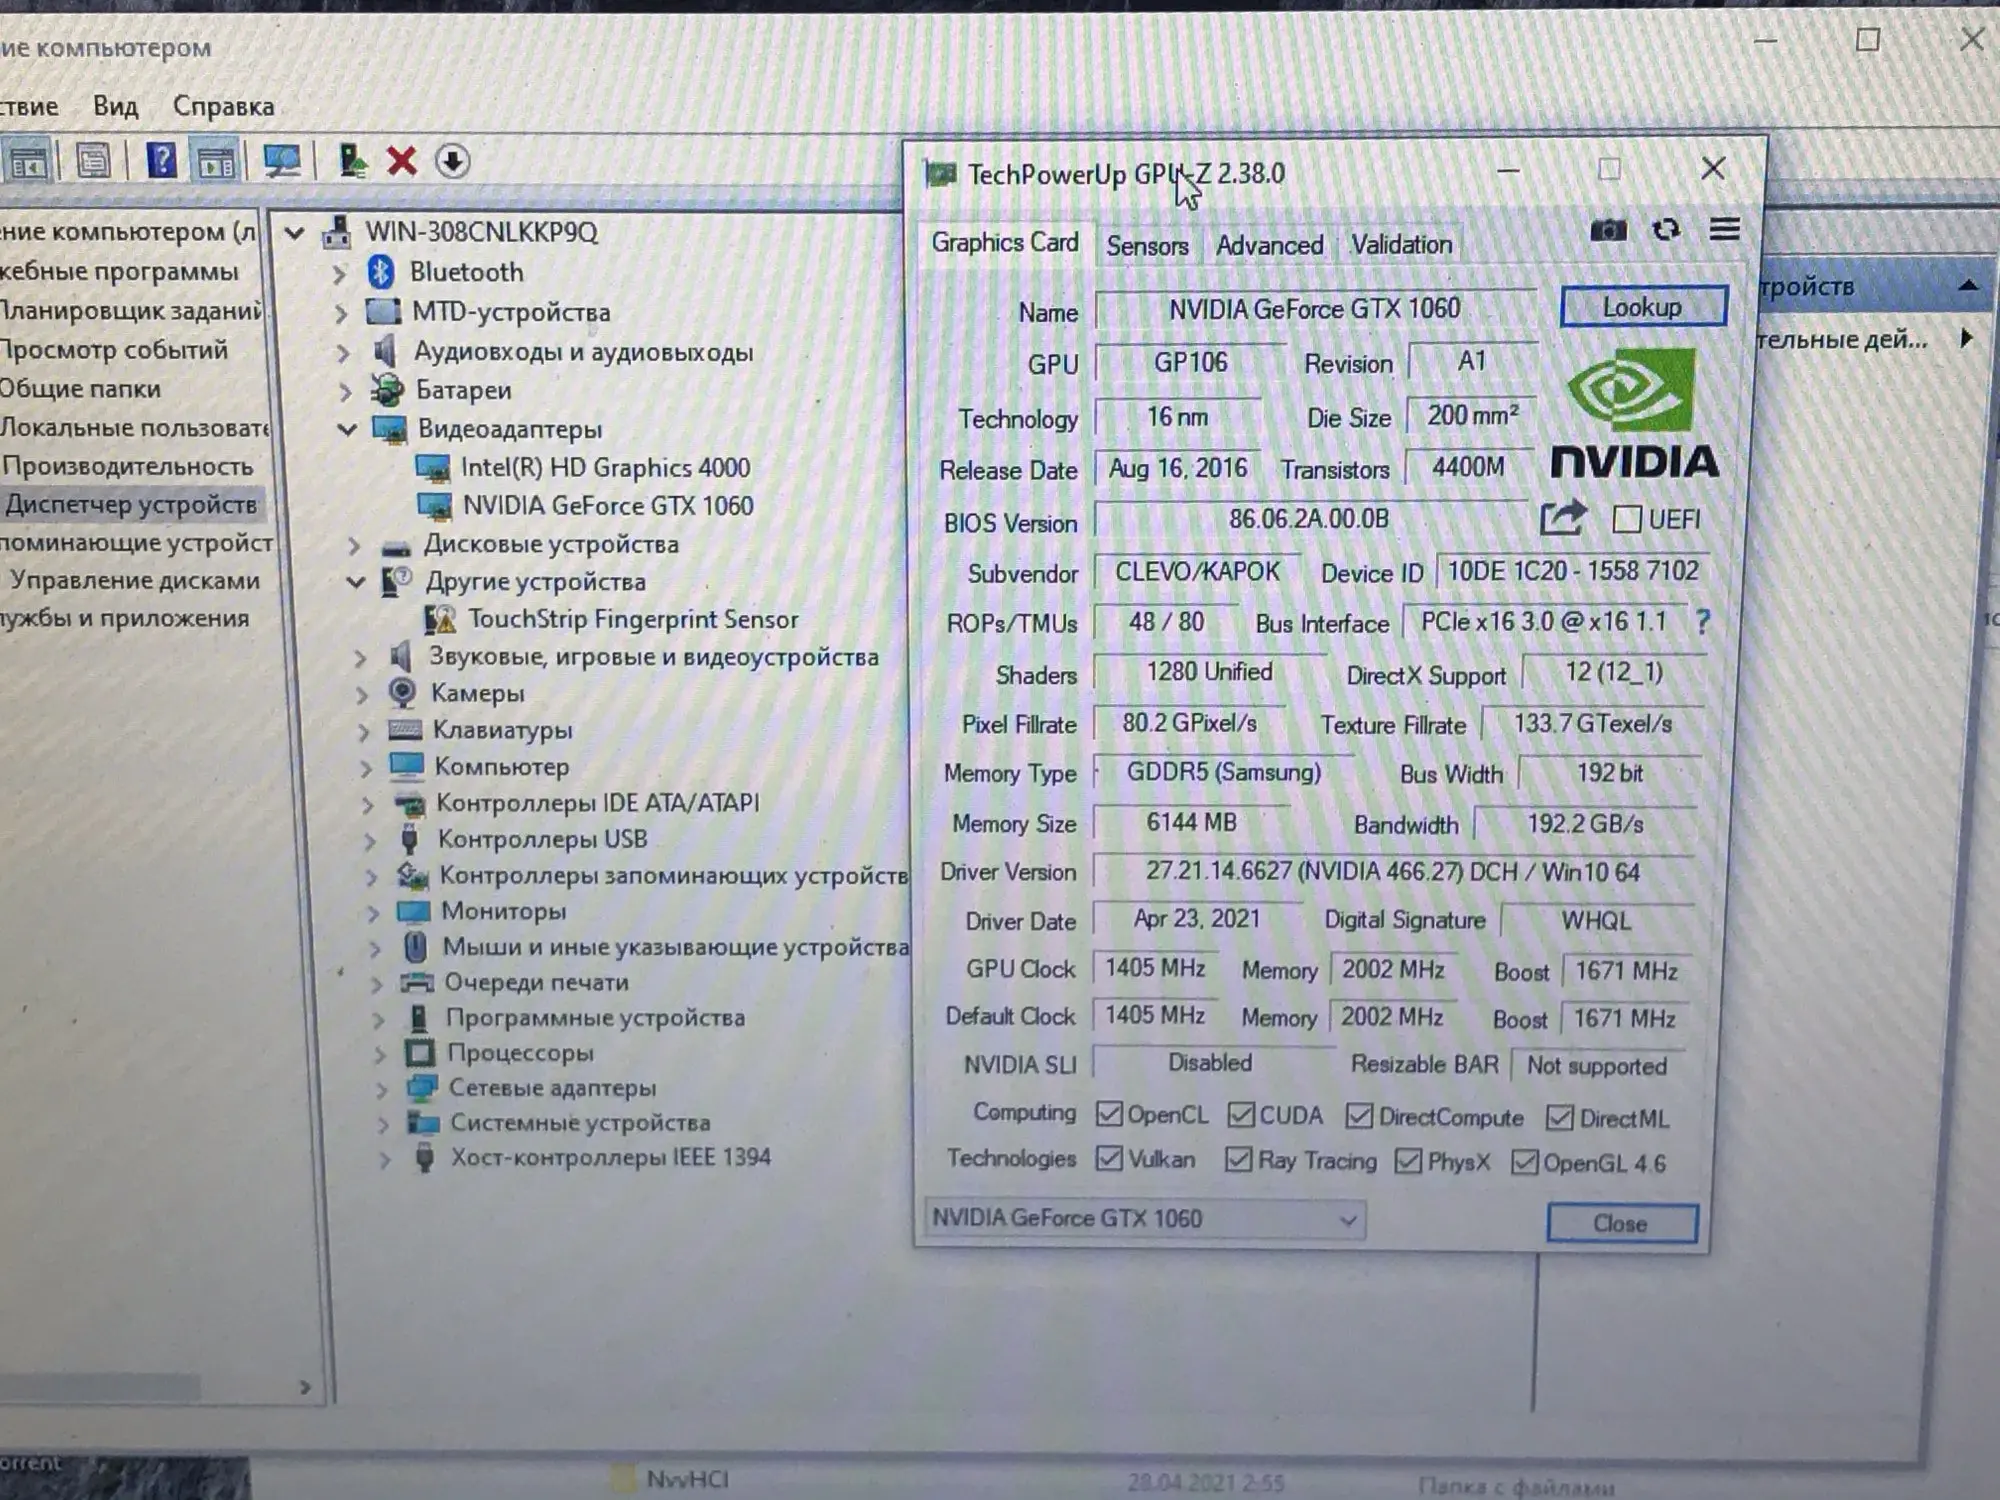
Task: Click the Close button in GPU-Z
Action: 1620,1223
